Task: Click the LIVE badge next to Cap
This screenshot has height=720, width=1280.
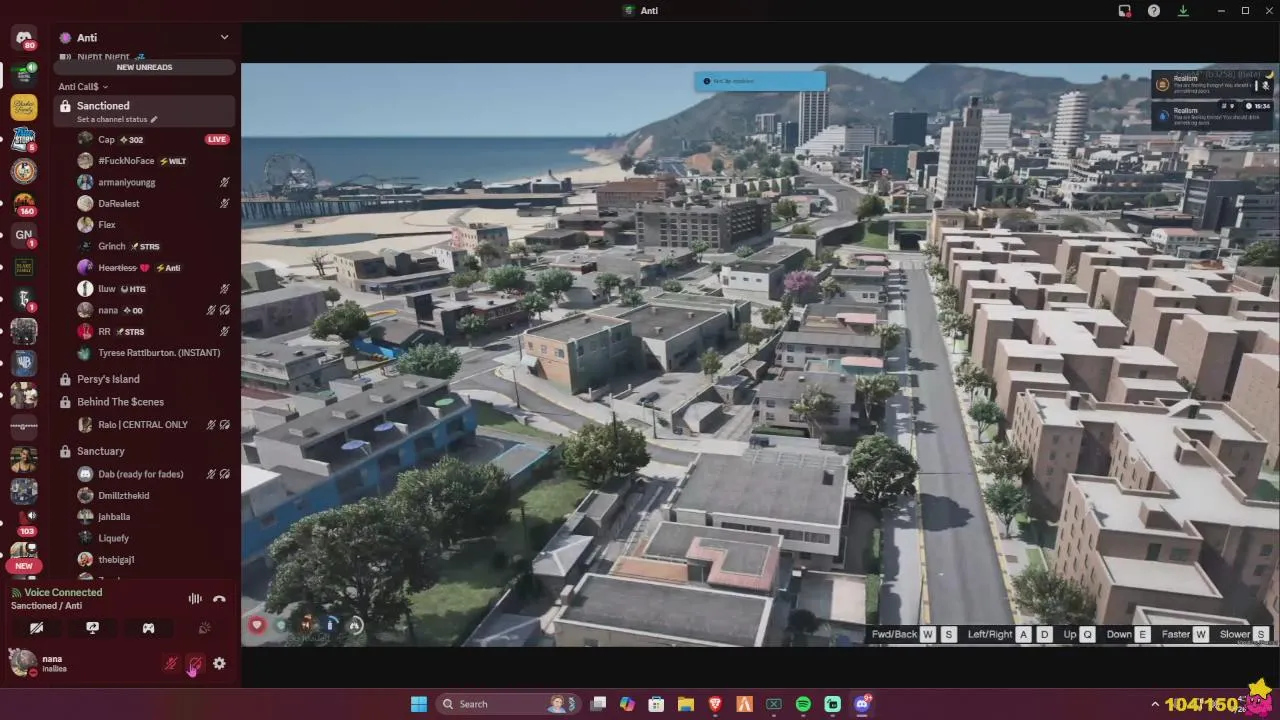Action: point(216,139)
